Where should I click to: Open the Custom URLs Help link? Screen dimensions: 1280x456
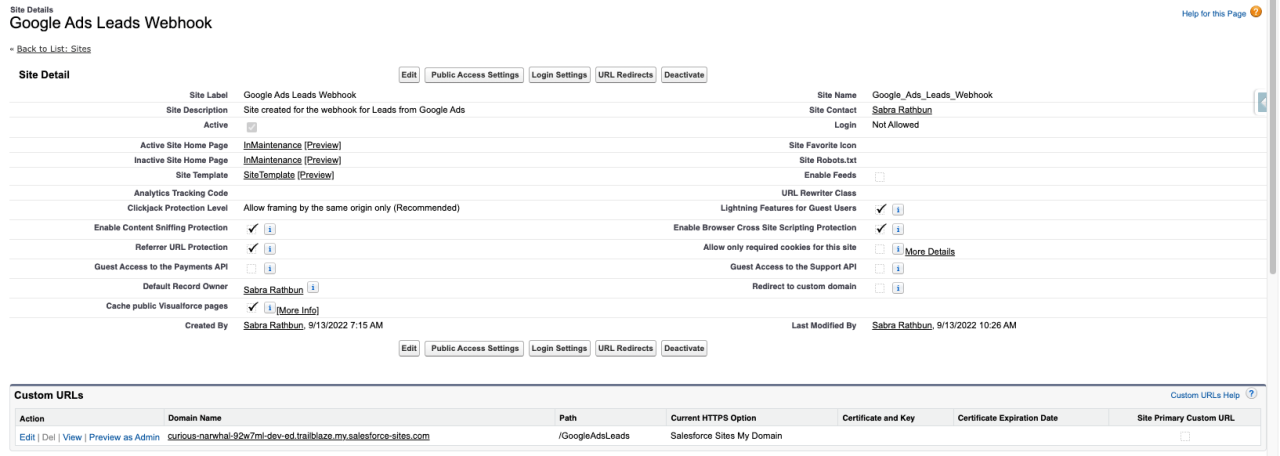pos(1206,396)
